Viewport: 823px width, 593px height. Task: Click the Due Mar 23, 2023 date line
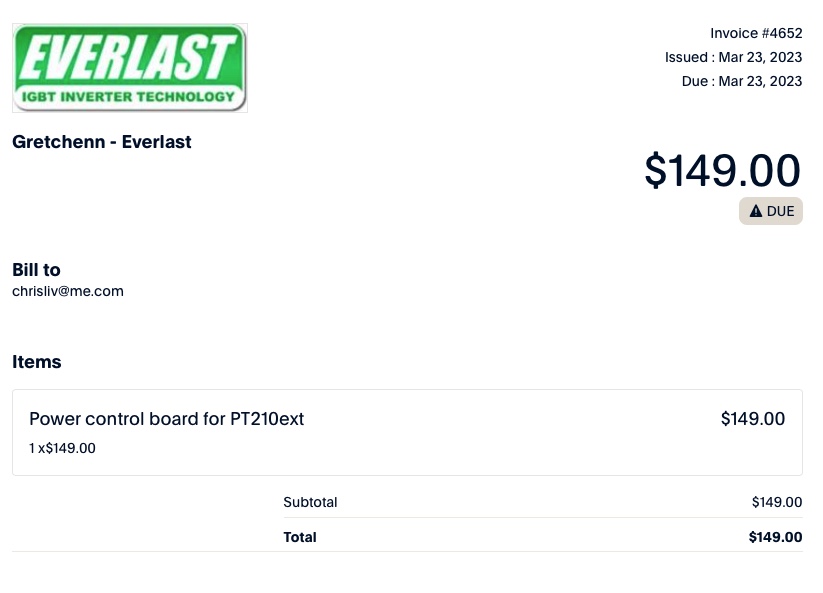(741, 81)
